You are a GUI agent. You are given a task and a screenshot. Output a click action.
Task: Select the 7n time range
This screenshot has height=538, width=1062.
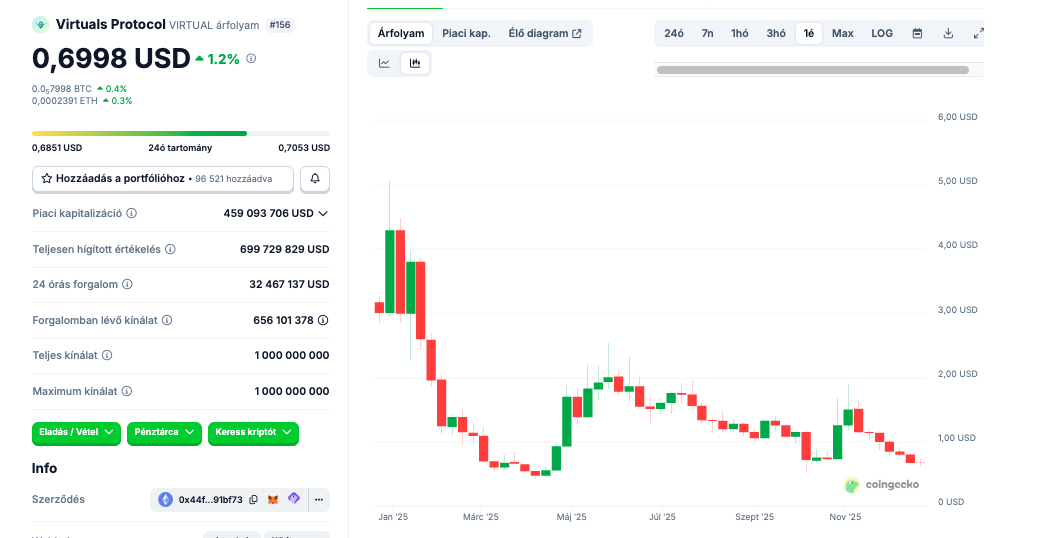pos(707,33)
